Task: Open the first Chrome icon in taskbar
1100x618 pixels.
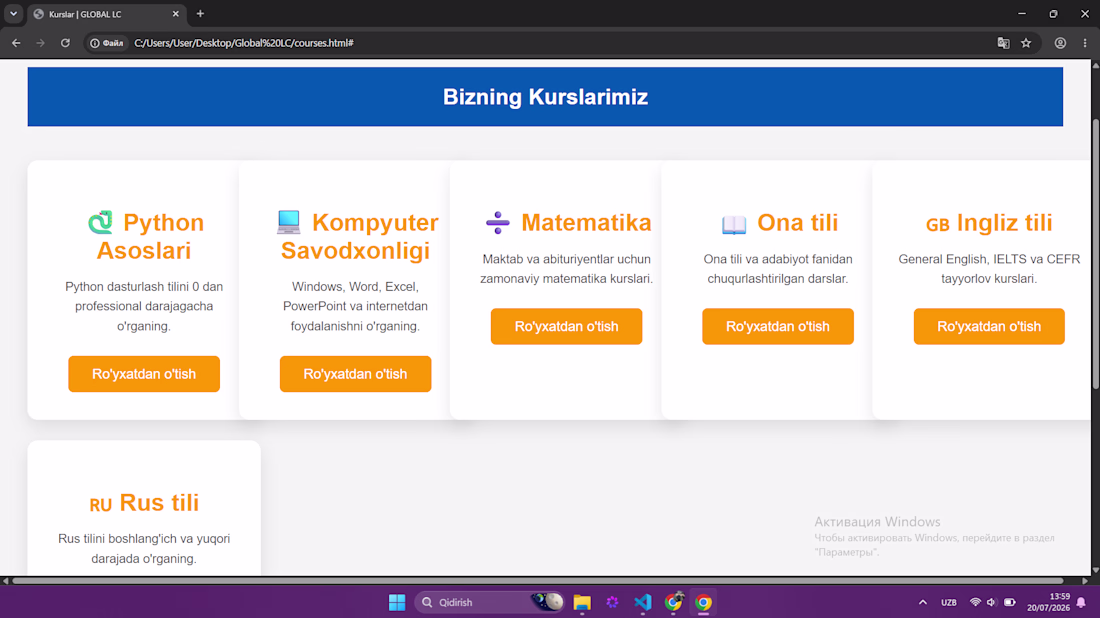Action: coord(673,602)
